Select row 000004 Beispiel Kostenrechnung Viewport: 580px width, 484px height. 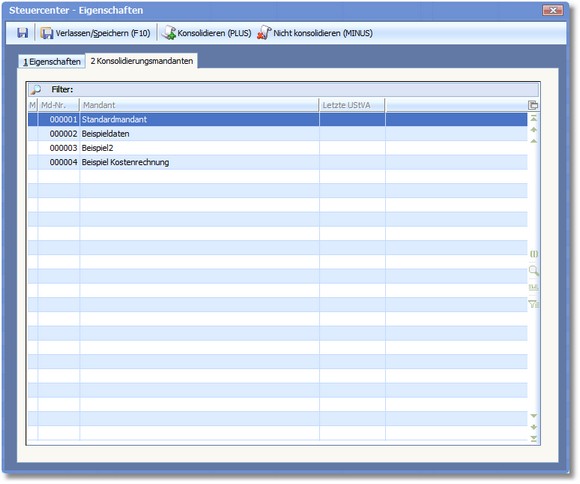278,162
